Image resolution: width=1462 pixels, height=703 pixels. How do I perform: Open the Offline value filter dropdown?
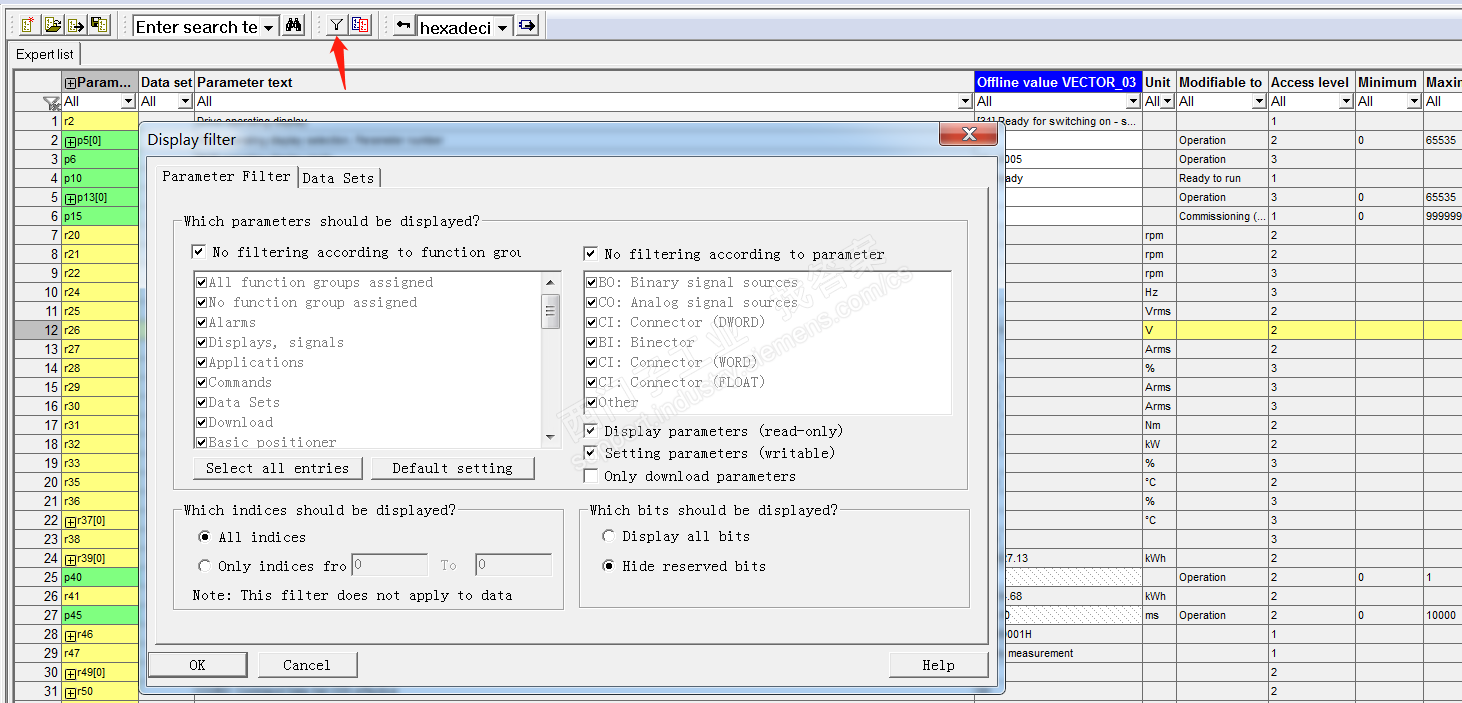click(1133, 101)
